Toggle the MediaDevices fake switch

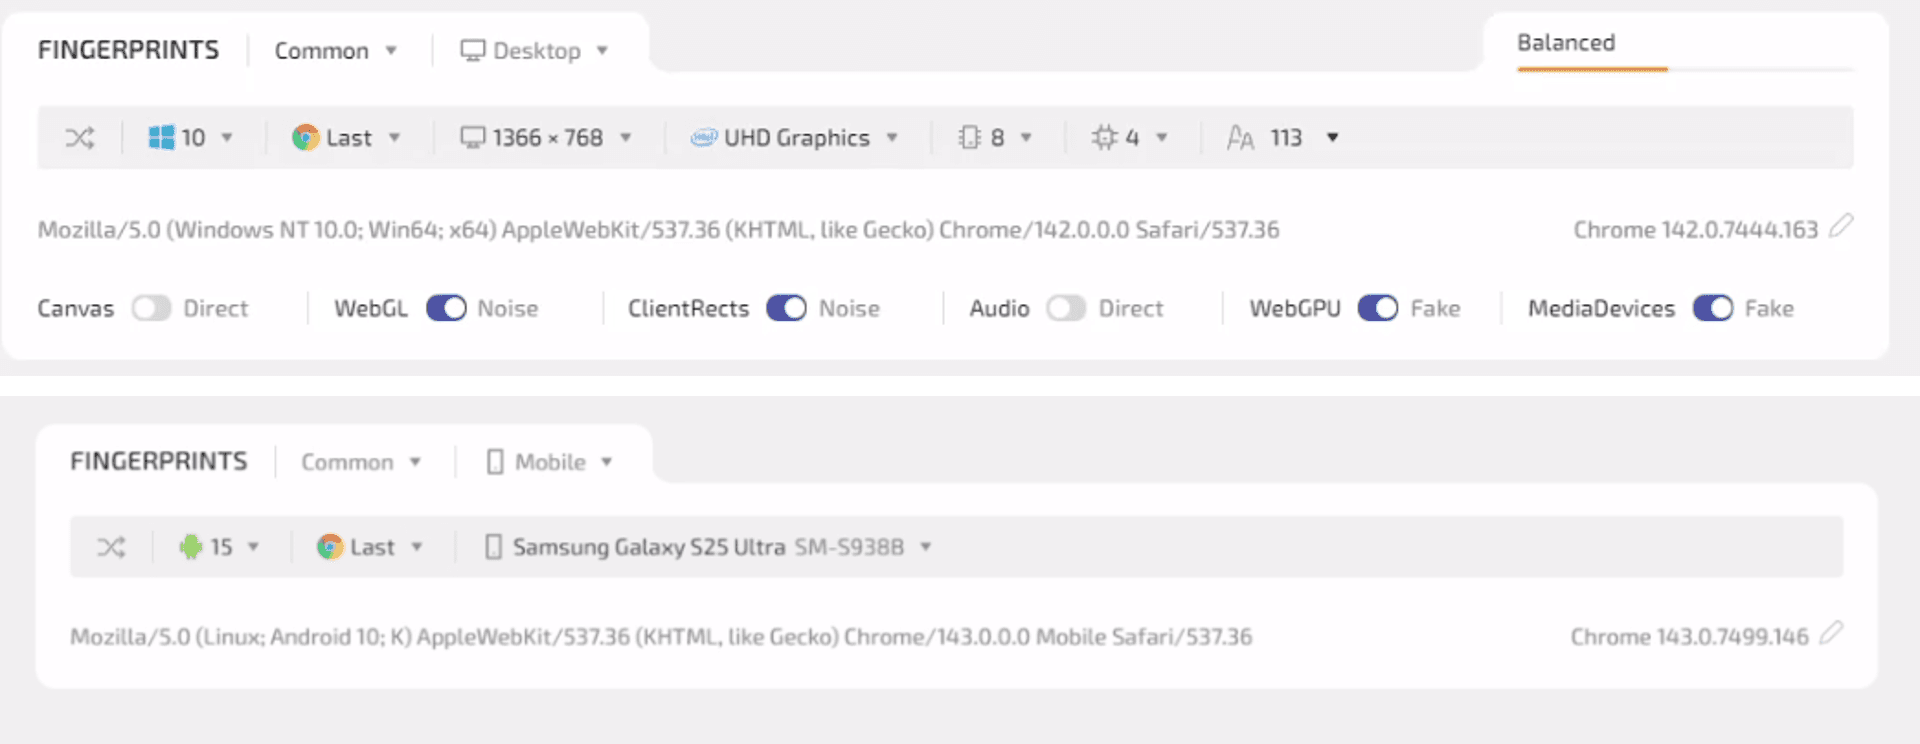[1713, 308]
